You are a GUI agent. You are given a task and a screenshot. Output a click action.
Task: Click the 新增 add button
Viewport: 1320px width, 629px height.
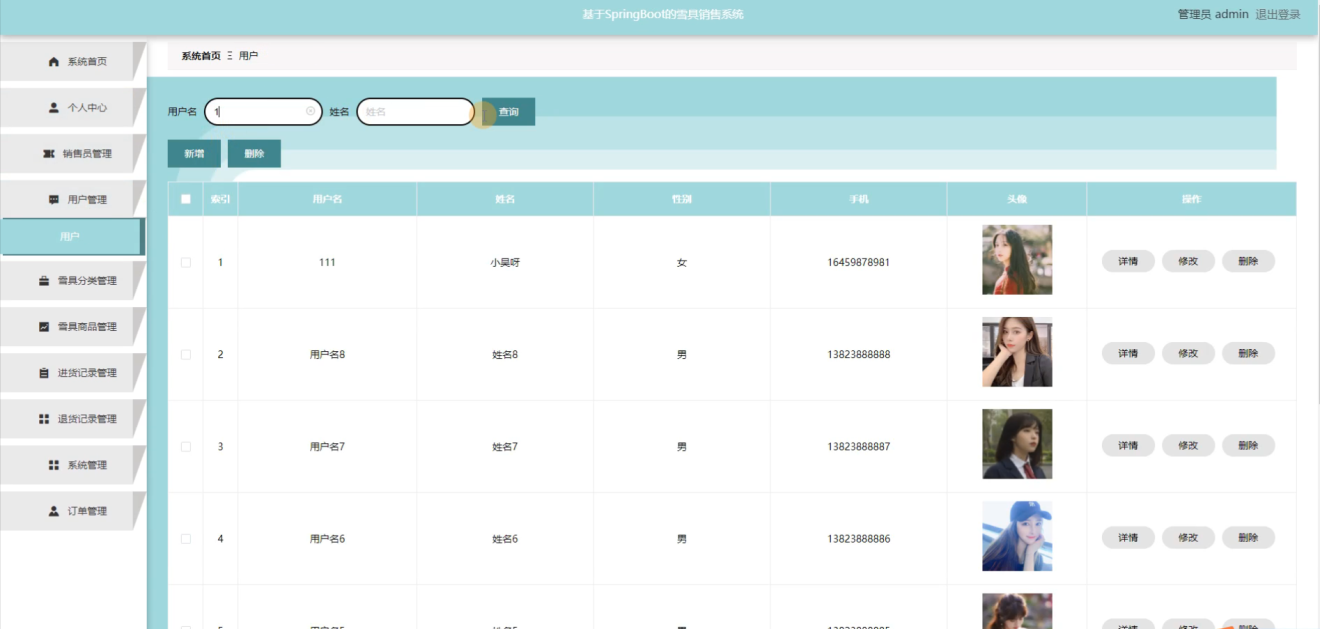click(194, 154)
